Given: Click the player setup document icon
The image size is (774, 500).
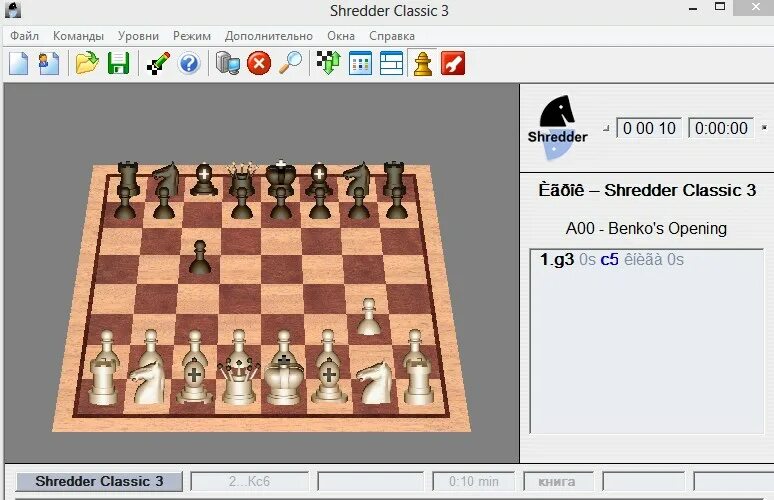Looking at the screenshot, I should coord(49,64).
